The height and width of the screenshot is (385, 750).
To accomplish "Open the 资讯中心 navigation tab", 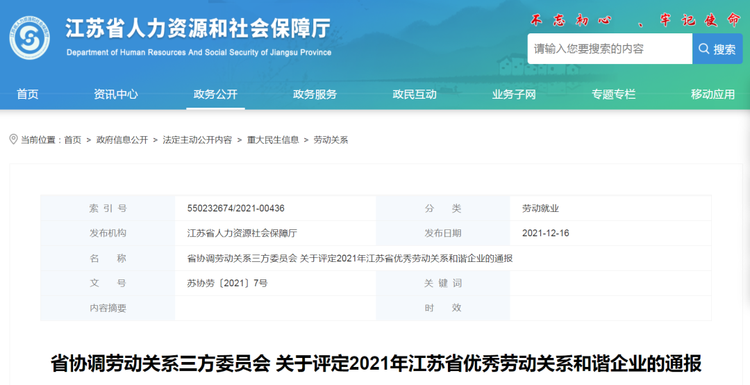I will tap(116, 94).
